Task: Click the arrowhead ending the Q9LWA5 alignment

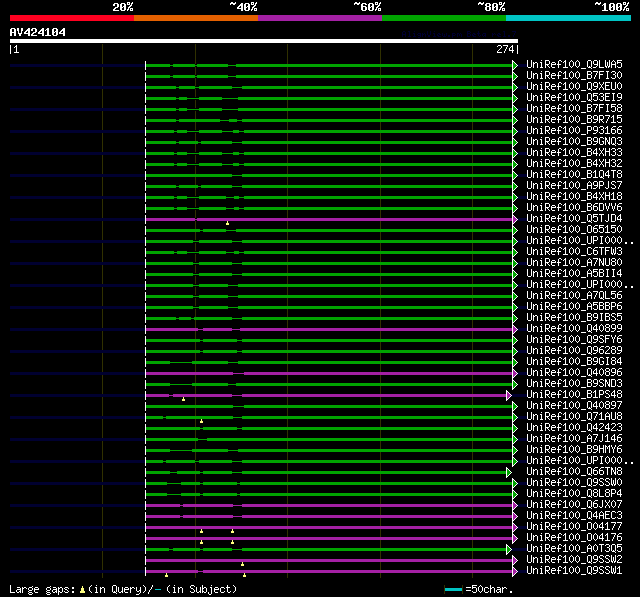Action: tap(515, 65)
